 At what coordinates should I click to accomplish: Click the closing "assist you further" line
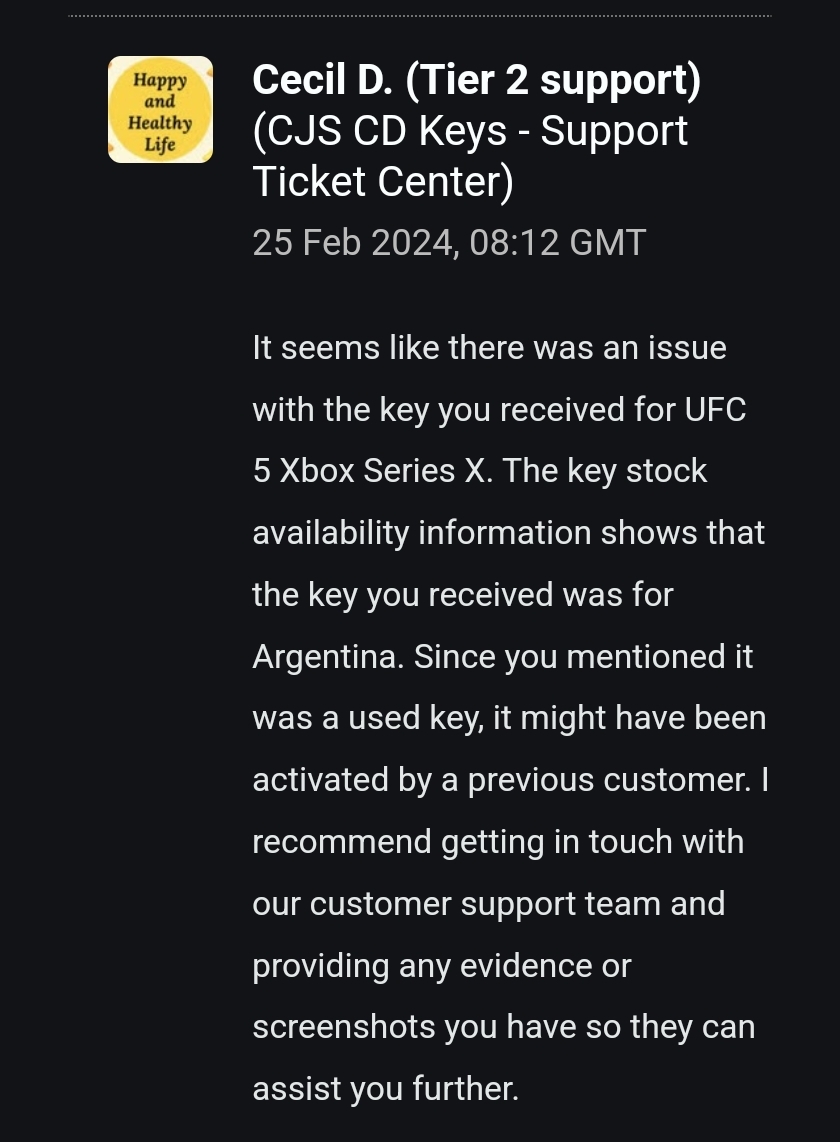coord(385,1088)
